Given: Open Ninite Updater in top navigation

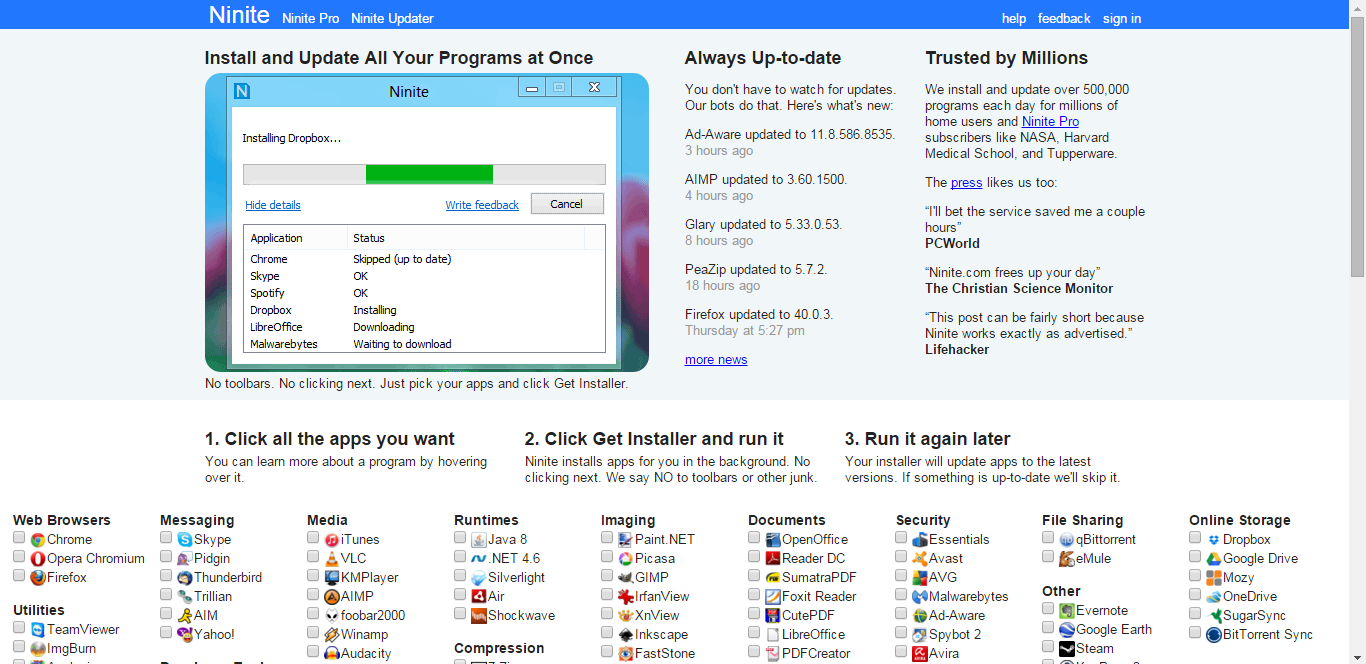Looking at the screenshot, I should click(392, 18).
